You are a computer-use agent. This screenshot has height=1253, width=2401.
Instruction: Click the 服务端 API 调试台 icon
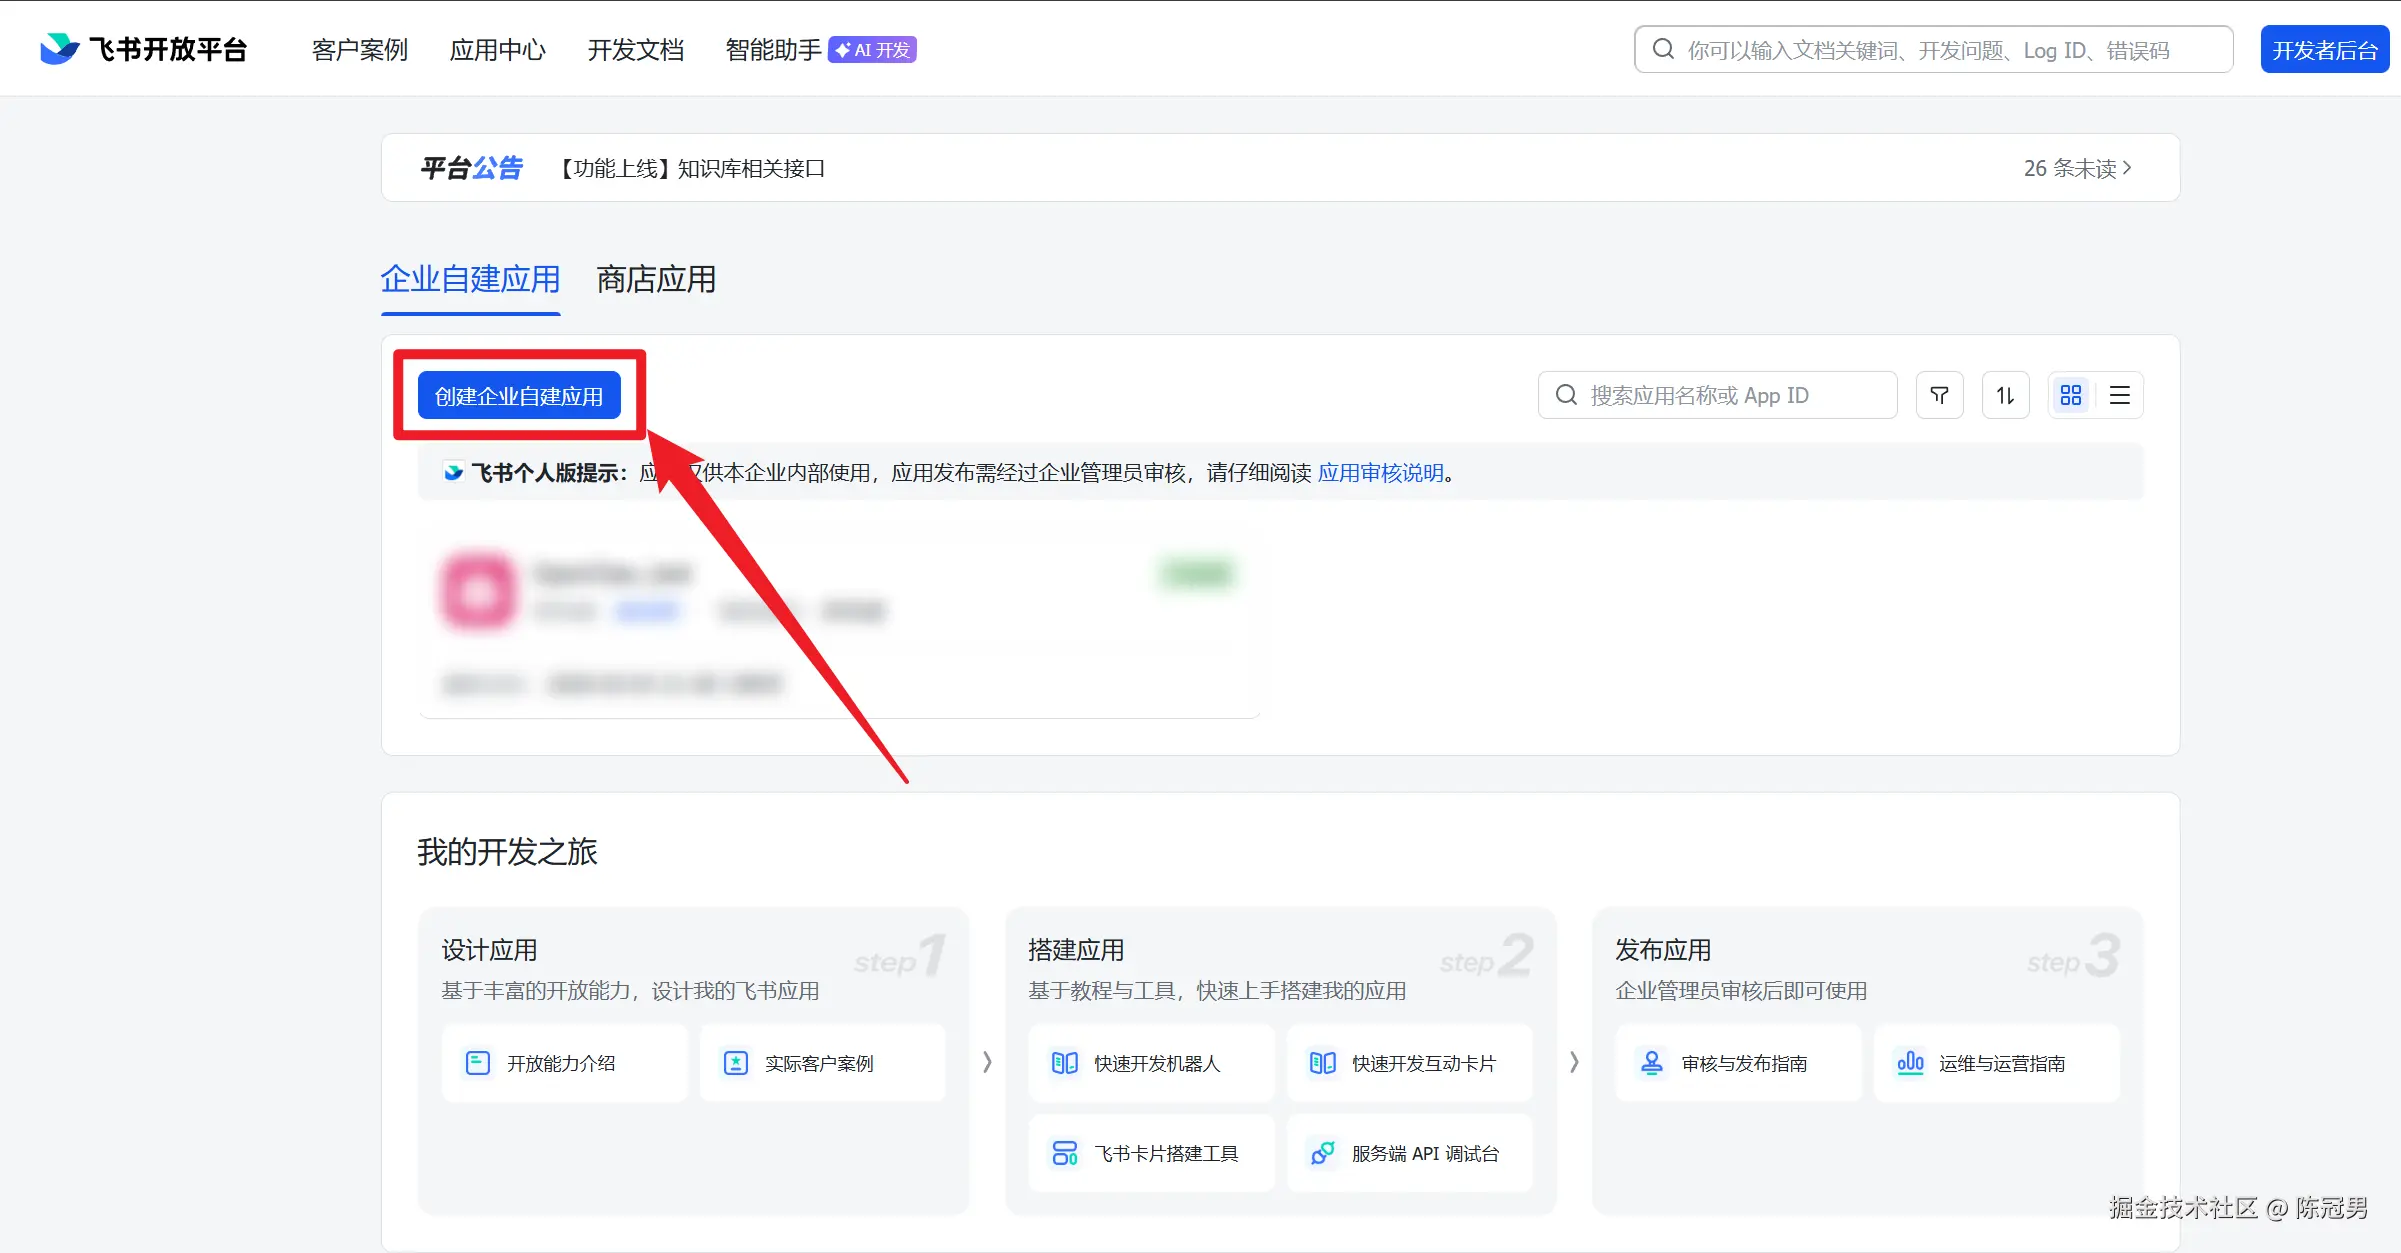pyautogui.click(x=1322, y=1152)
